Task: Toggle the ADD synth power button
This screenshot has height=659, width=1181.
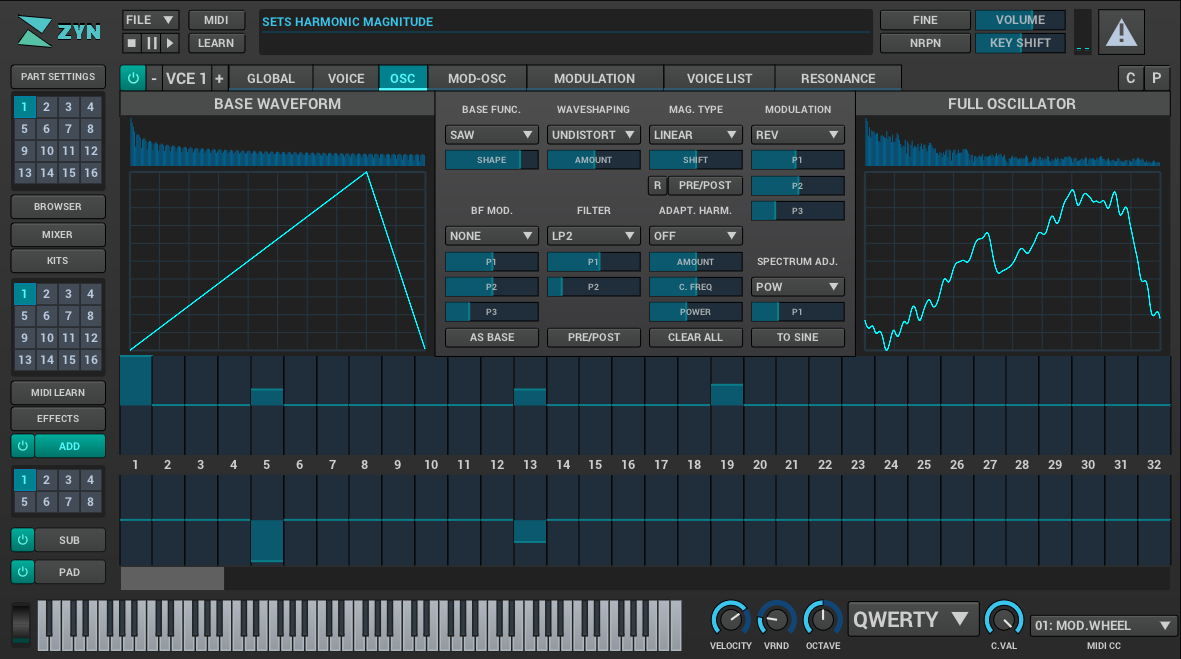Action: pos(22,446)
